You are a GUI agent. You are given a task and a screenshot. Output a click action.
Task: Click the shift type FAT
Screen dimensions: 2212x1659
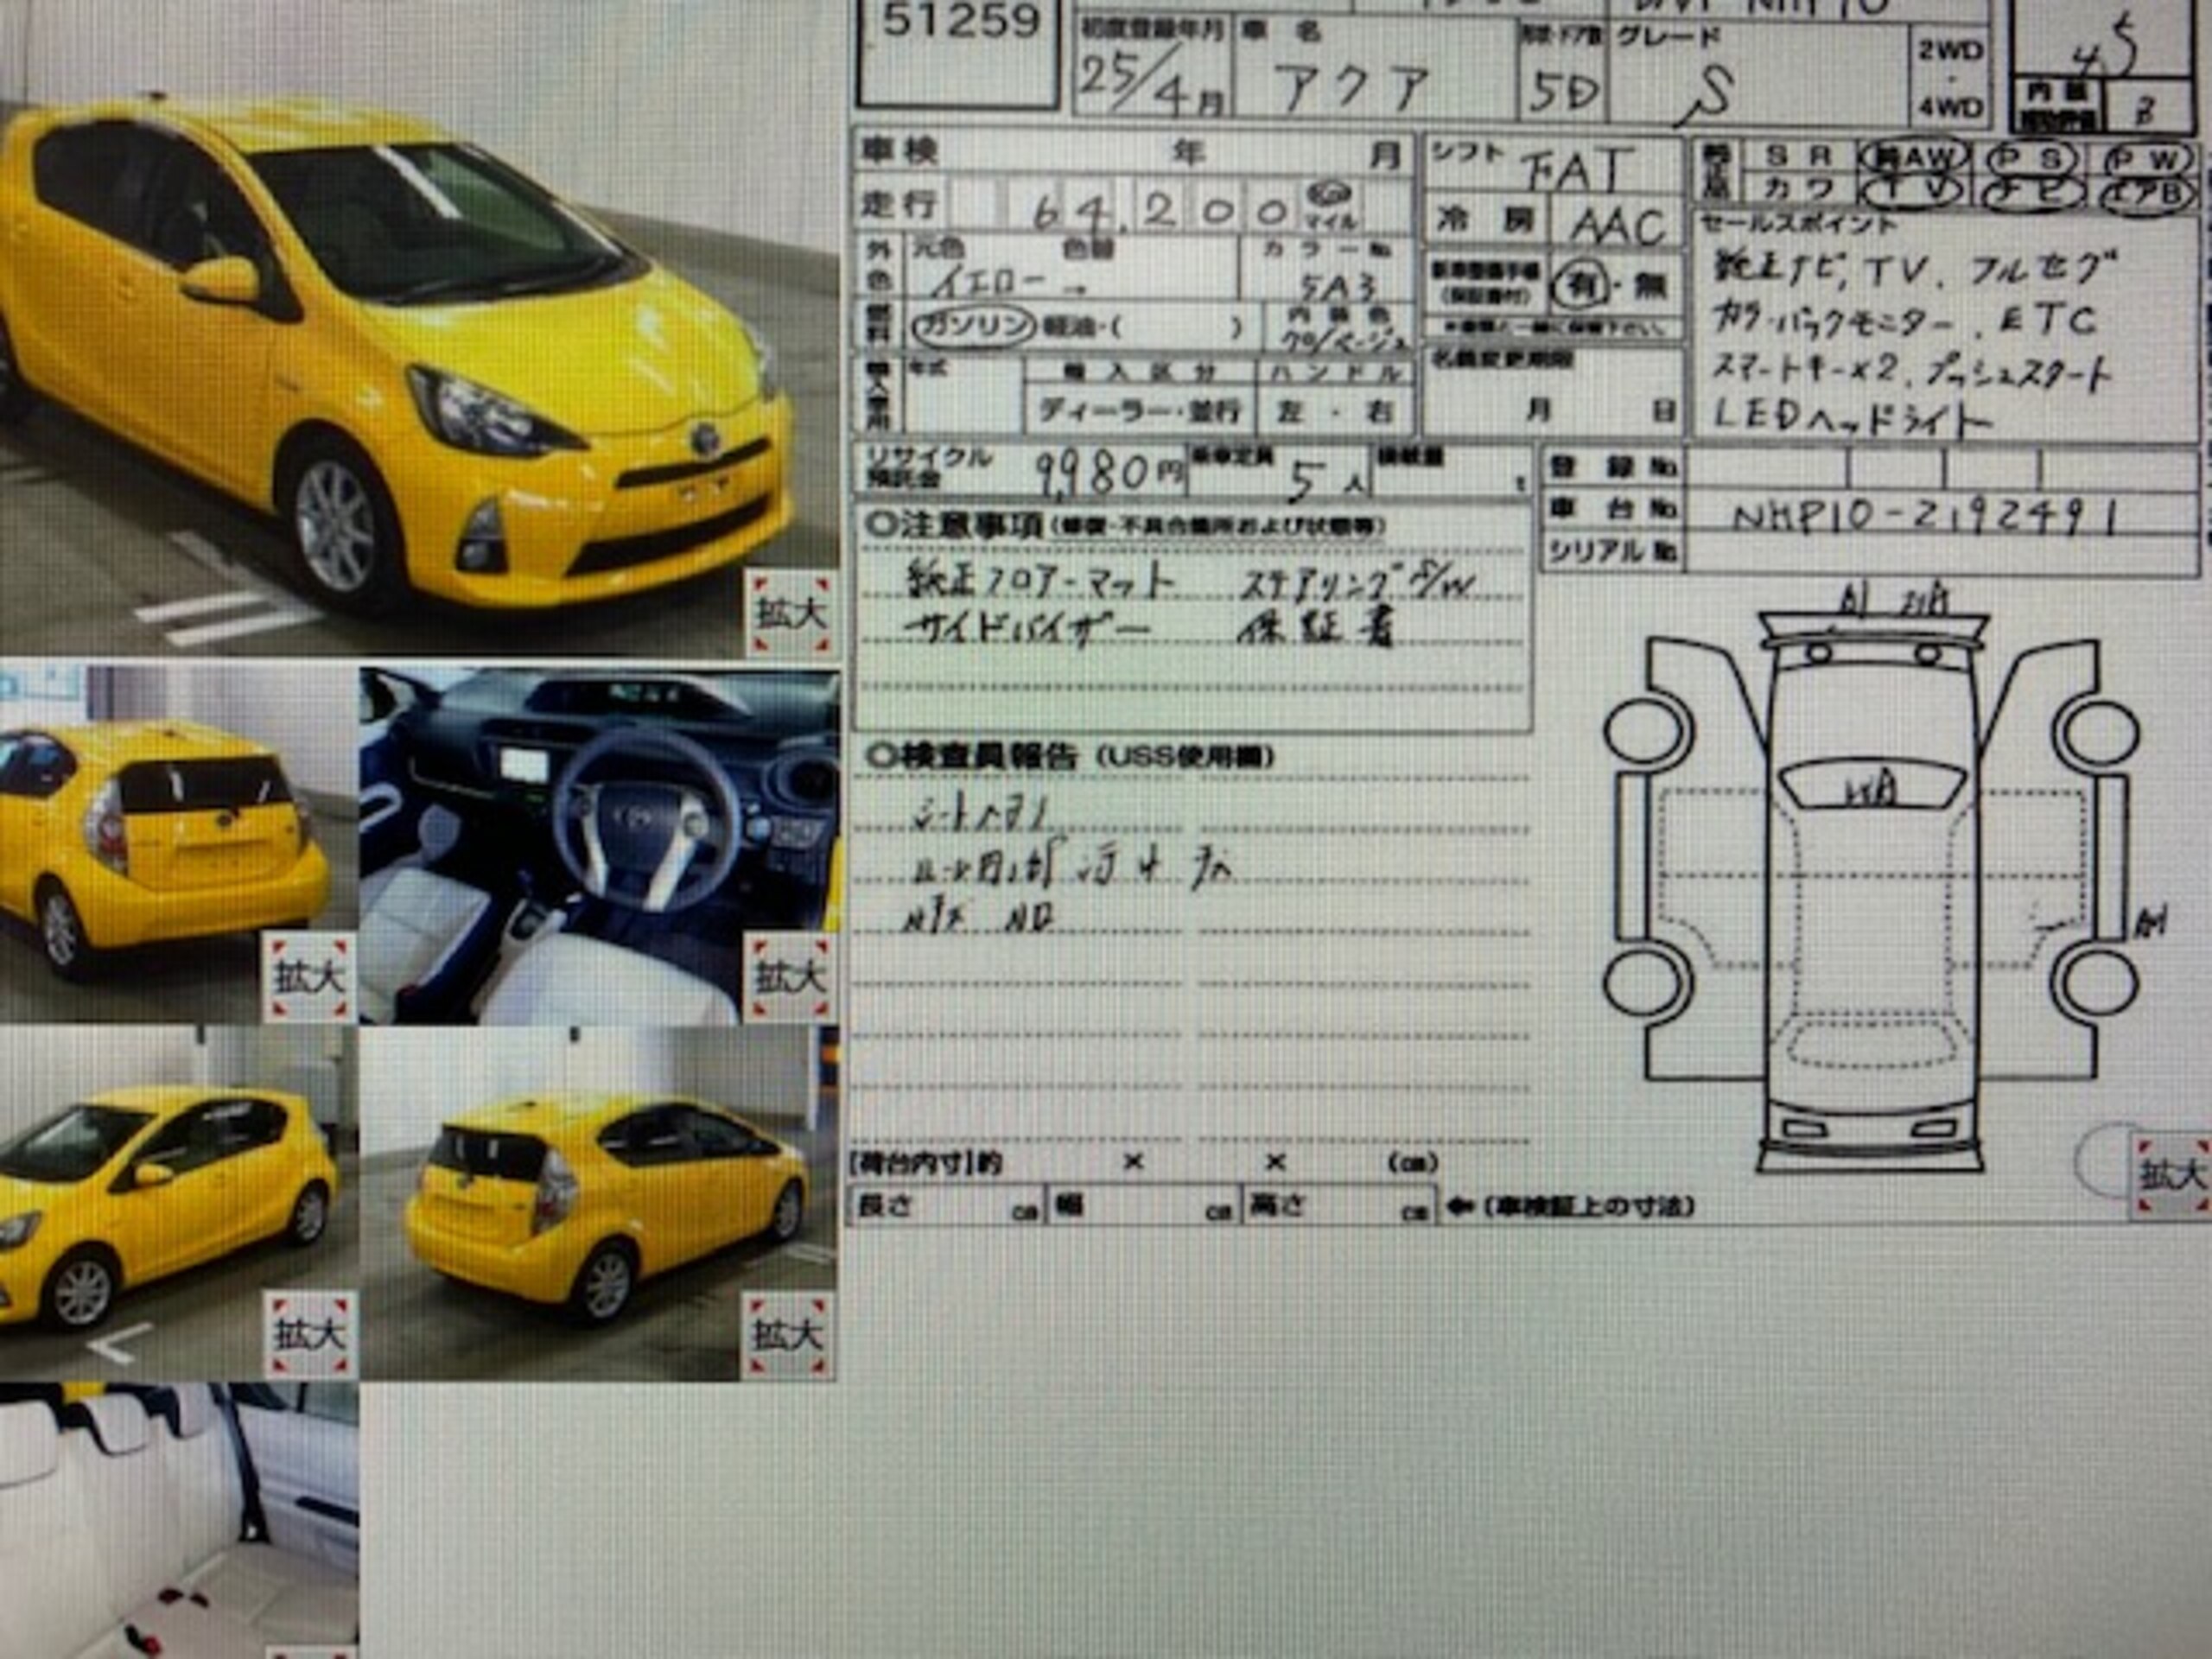(1576, 171)
